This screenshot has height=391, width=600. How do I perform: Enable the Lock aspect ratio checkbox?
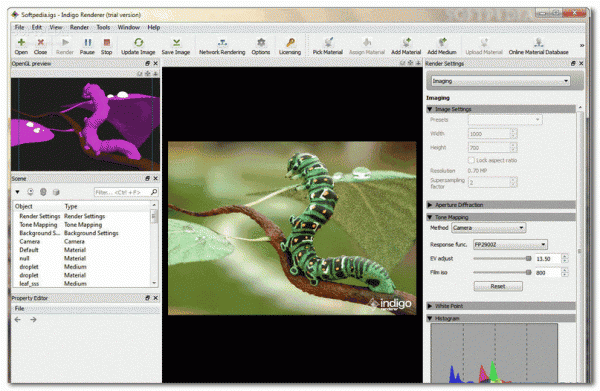click(x=471, y=160)
